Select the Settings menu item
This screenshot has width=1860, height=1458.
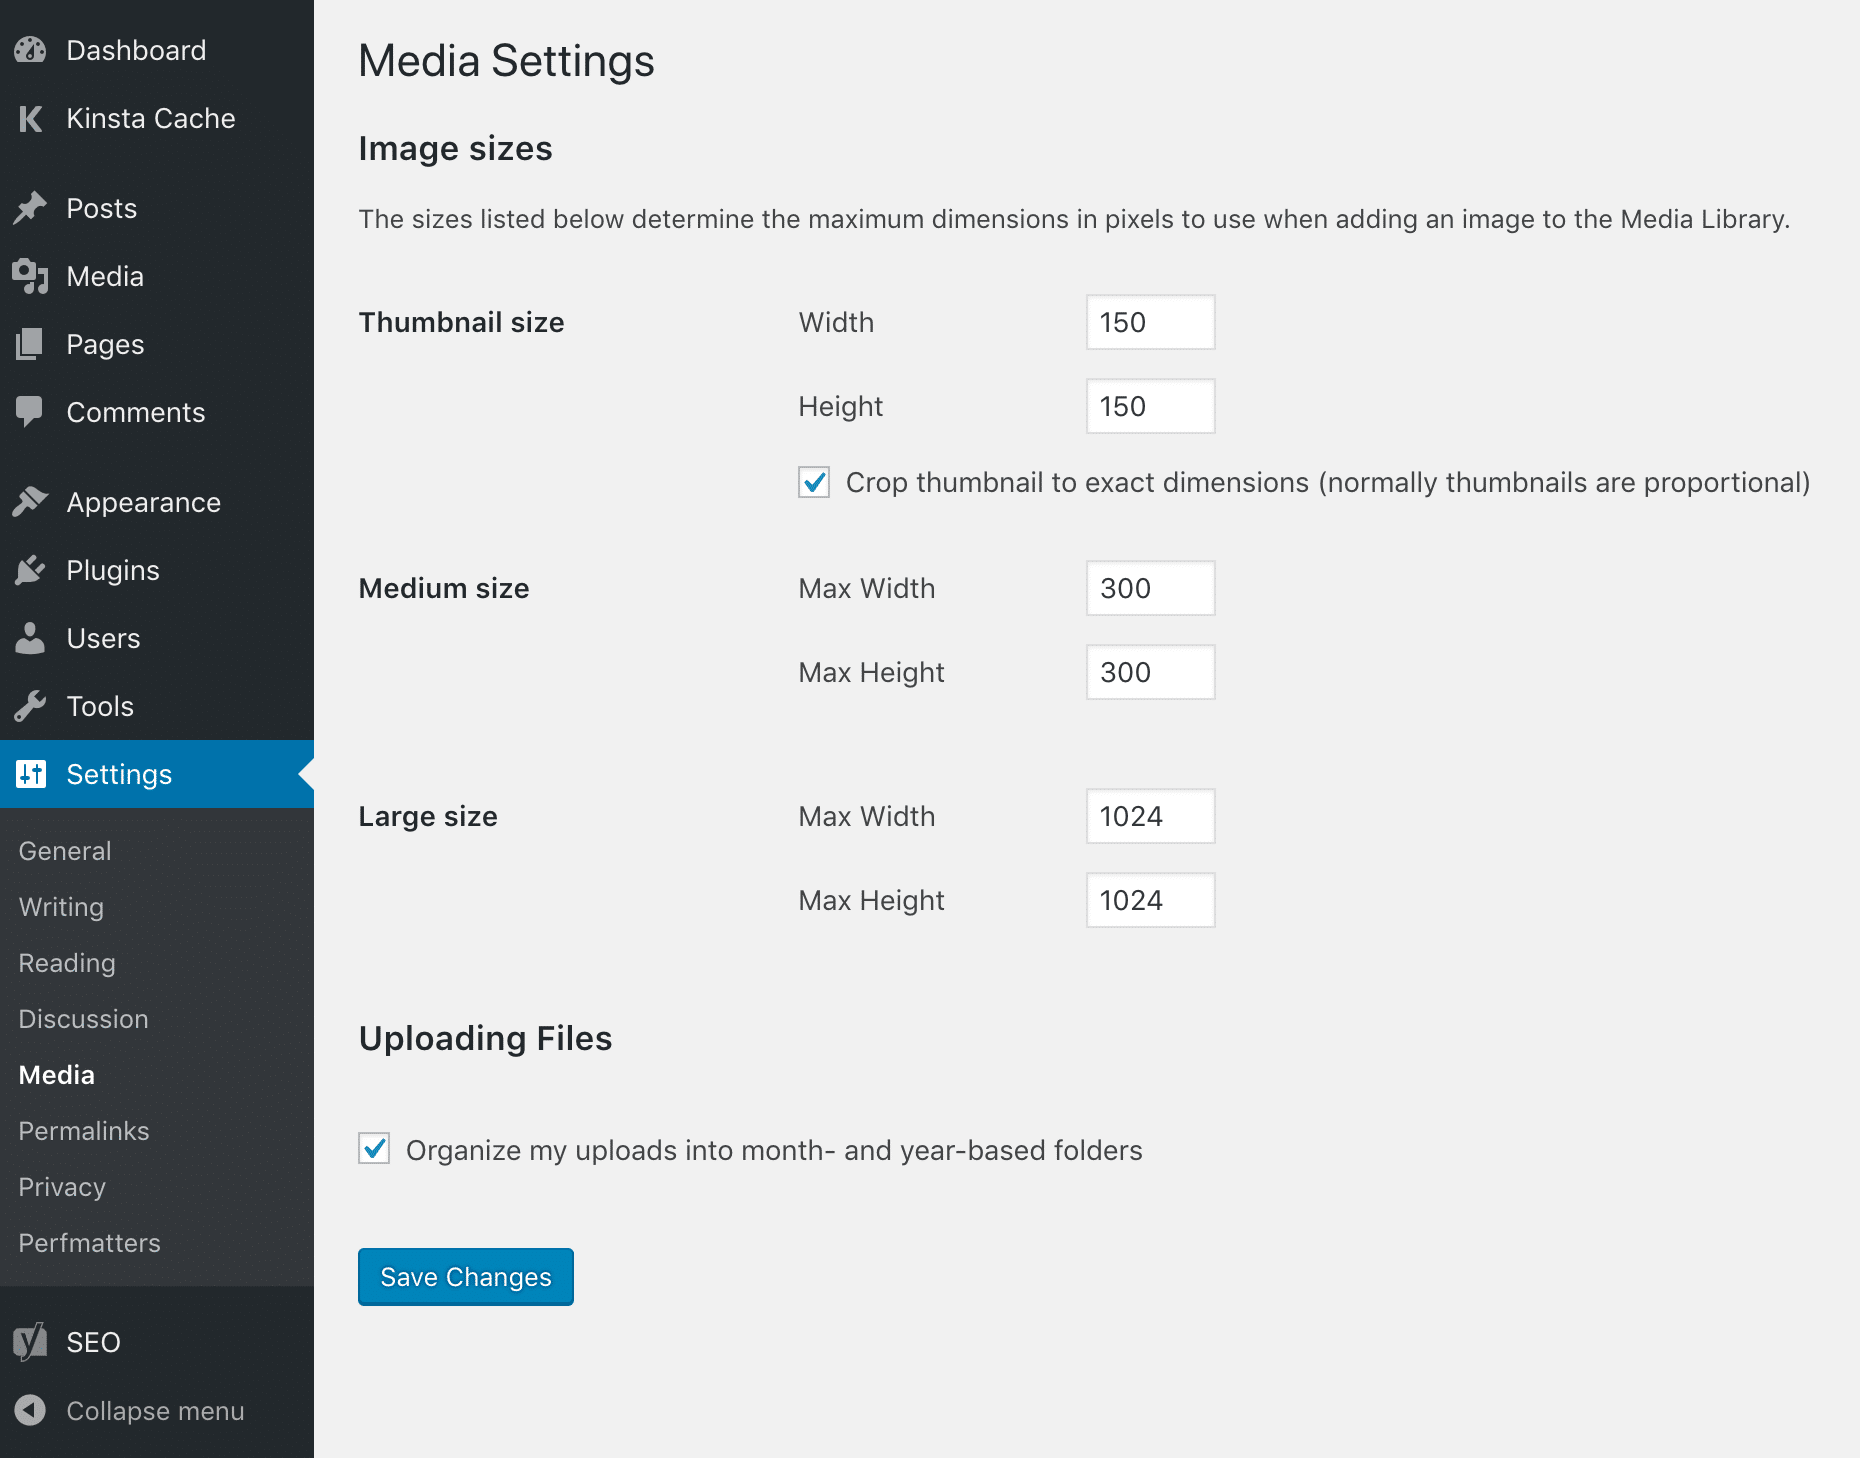tap(118, 774)
